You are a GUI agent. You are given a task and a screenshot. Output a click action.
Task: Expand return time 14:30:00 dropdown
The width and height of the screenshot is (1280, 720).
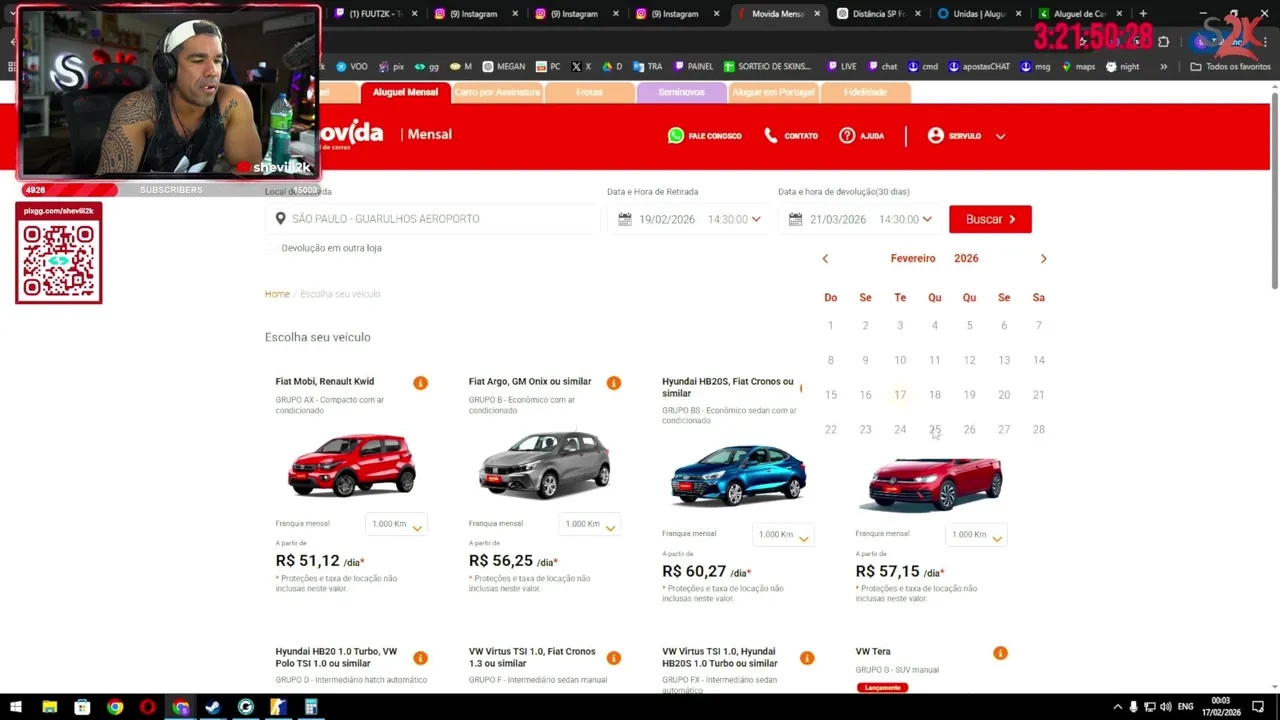(927, 219)
